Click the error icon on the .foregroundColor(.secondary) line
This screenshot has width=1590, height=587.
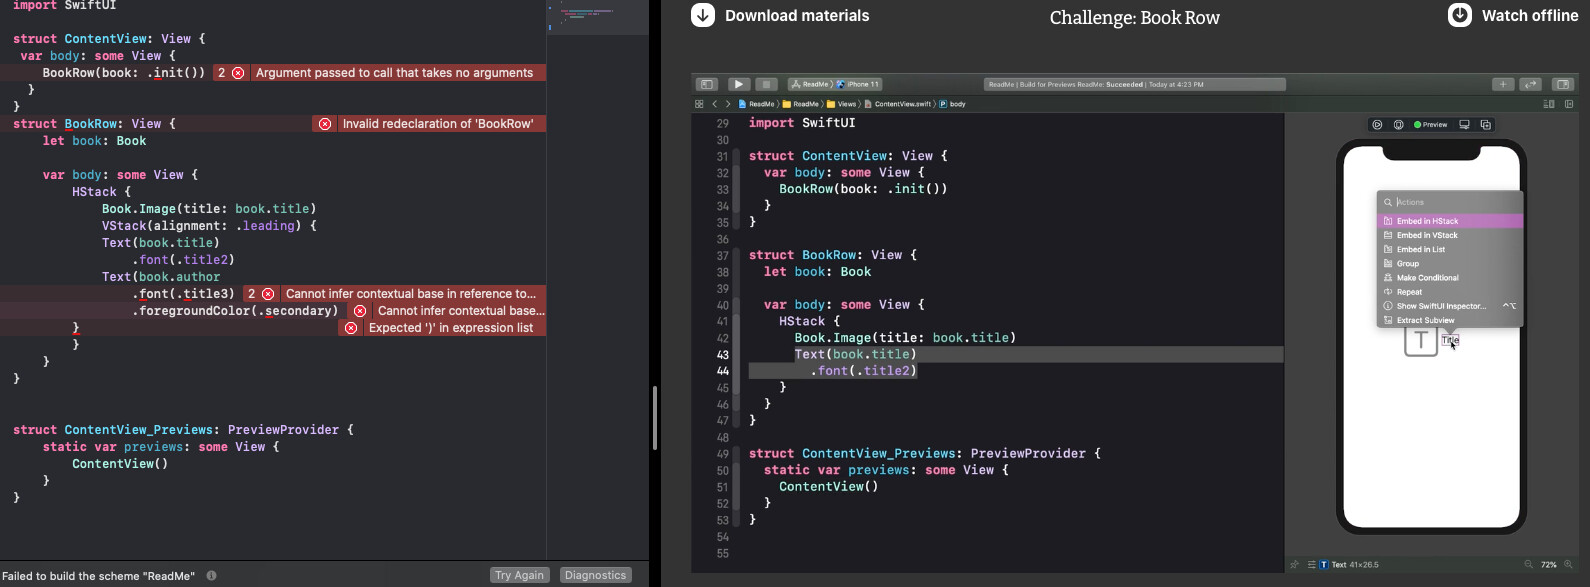click(360, 311)
